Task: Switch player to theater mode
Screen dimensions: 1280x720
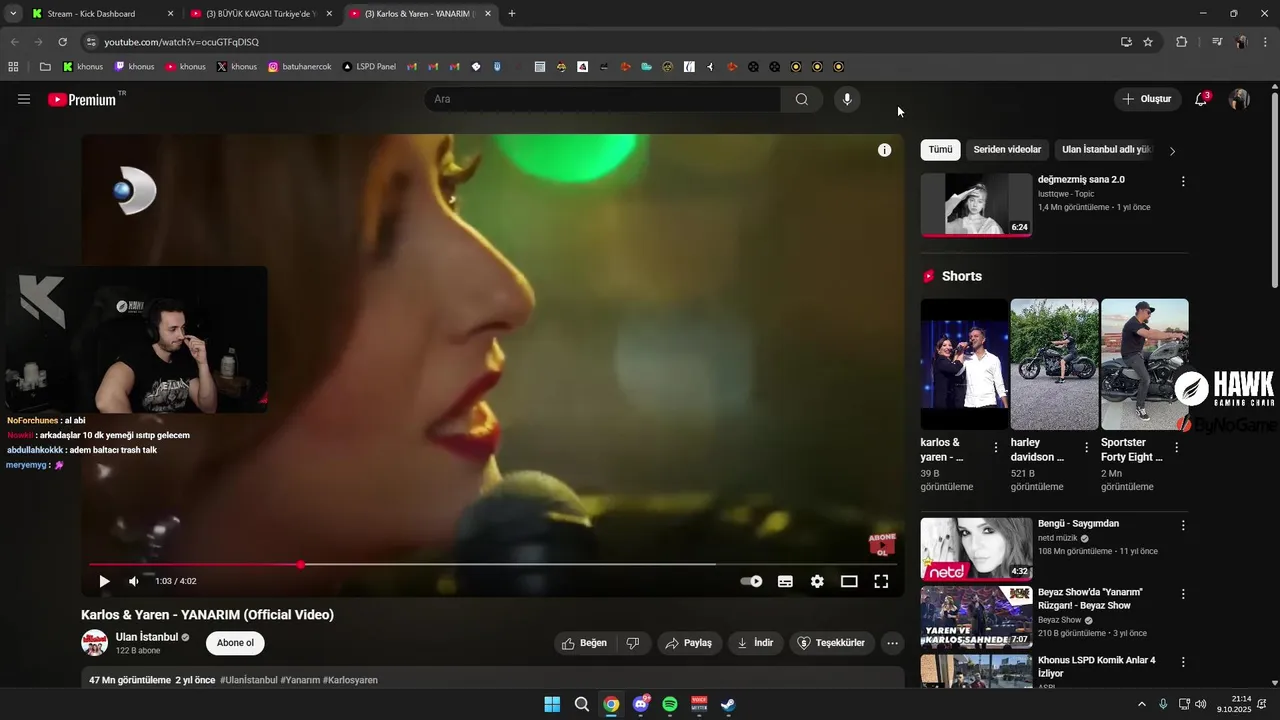Action: pos(849,581)
